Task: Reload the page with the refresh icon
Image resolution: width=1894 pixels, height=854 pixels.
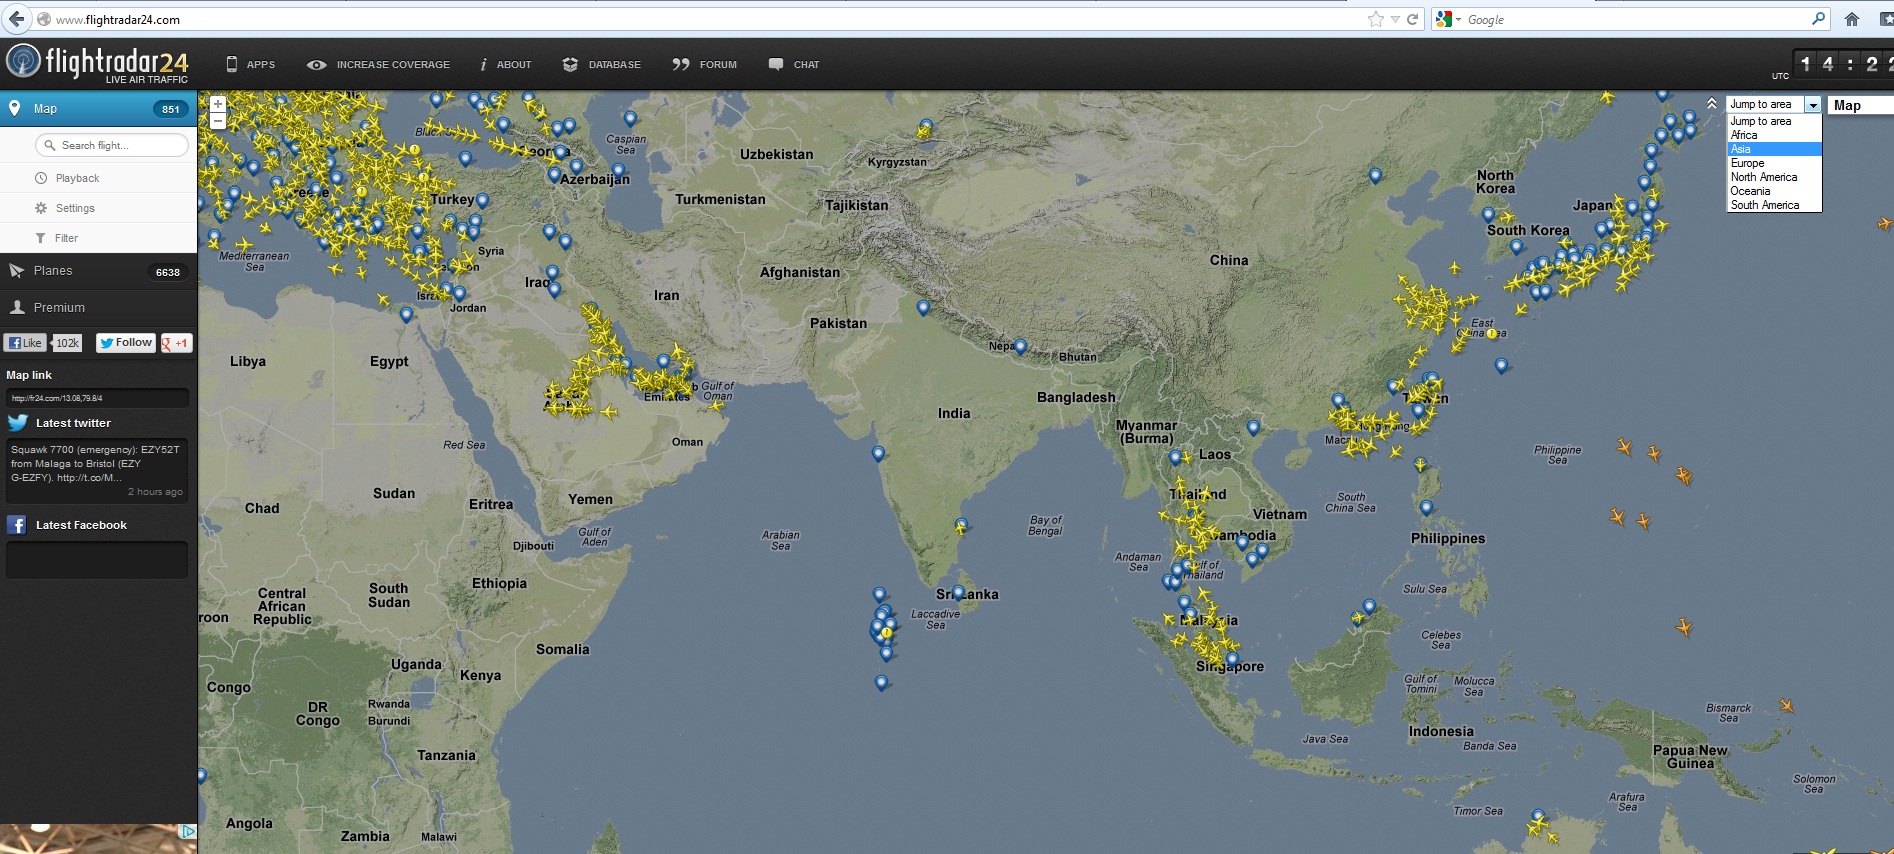Action: point(1413,19)
